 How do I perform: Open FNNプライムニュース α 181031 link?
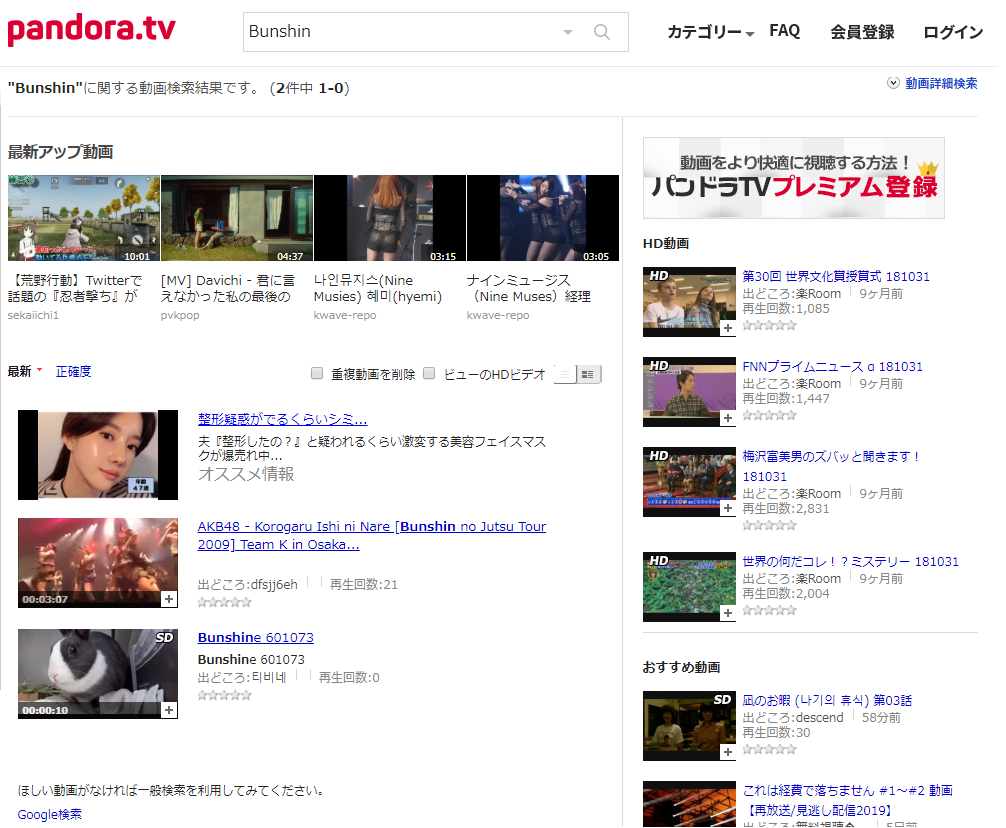pyautogui.click(x=833, y=366)
